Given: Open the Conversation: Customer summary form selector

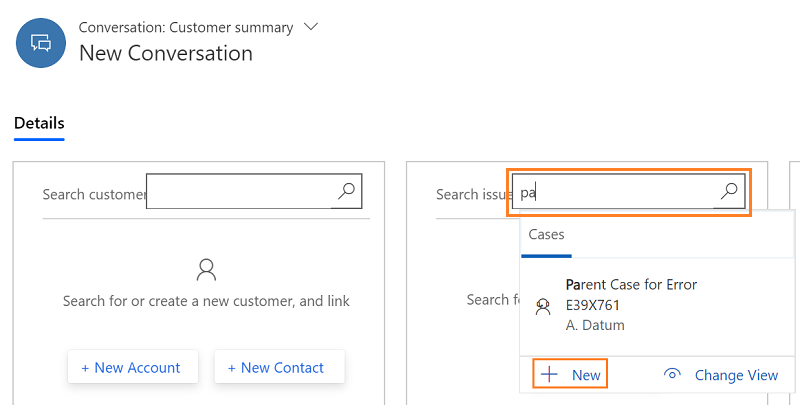Looking at the screenshot, I should click(x=186, y=27).
